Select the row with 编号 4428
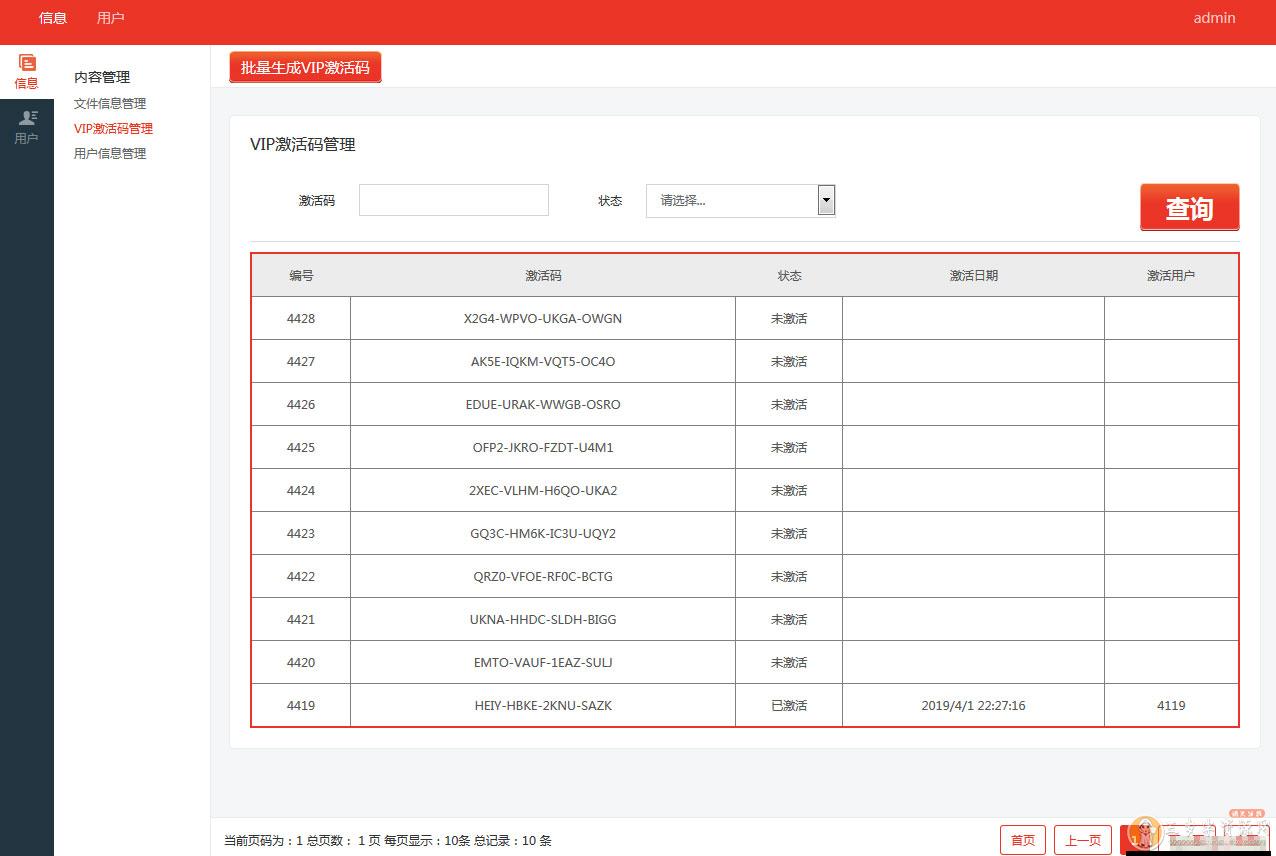Viewport: 1276px width, 856px height. tap(301, 318)
